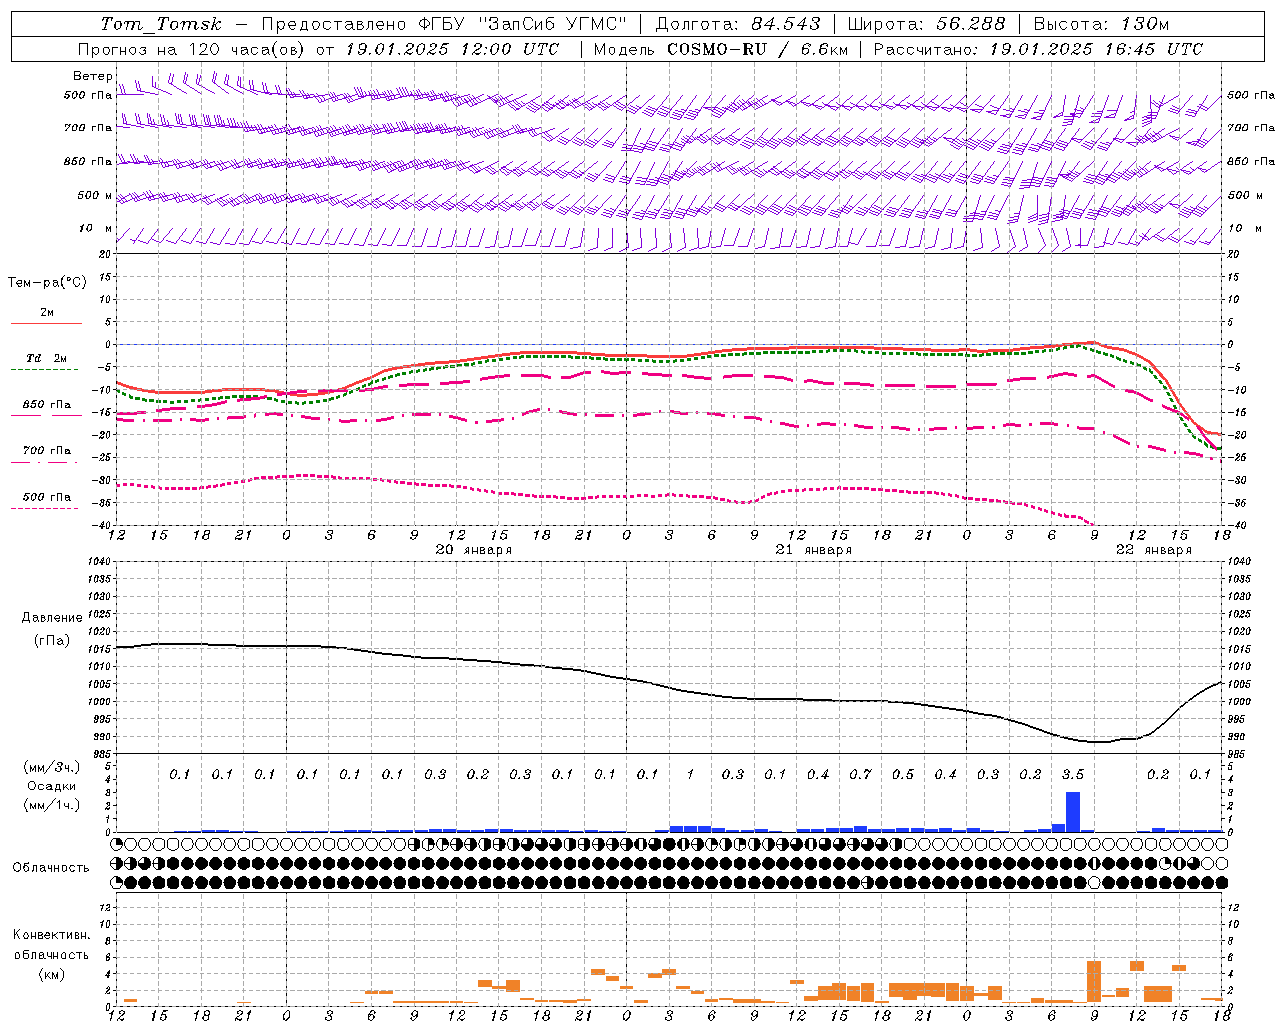Click the station title Tom_Tomsk
The width and height of the screenshot is (1280, 1024).
tap(161, 24)
